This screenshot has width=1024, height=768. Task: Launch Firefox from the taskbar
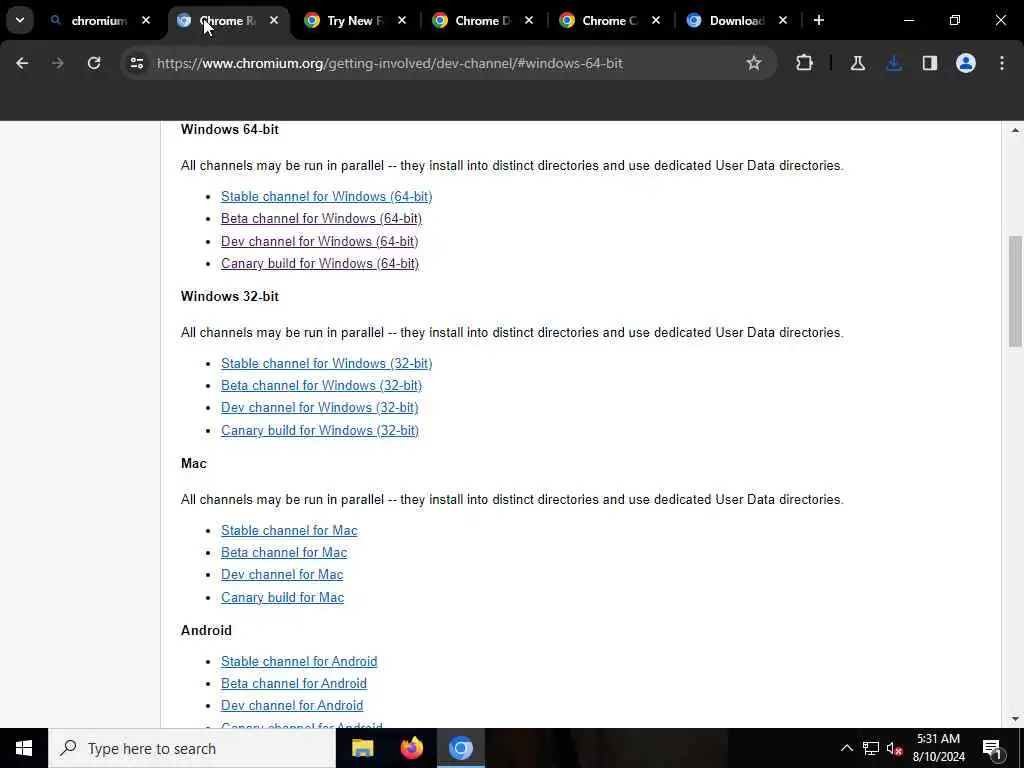pyautogui.click(x=411, y=748)
